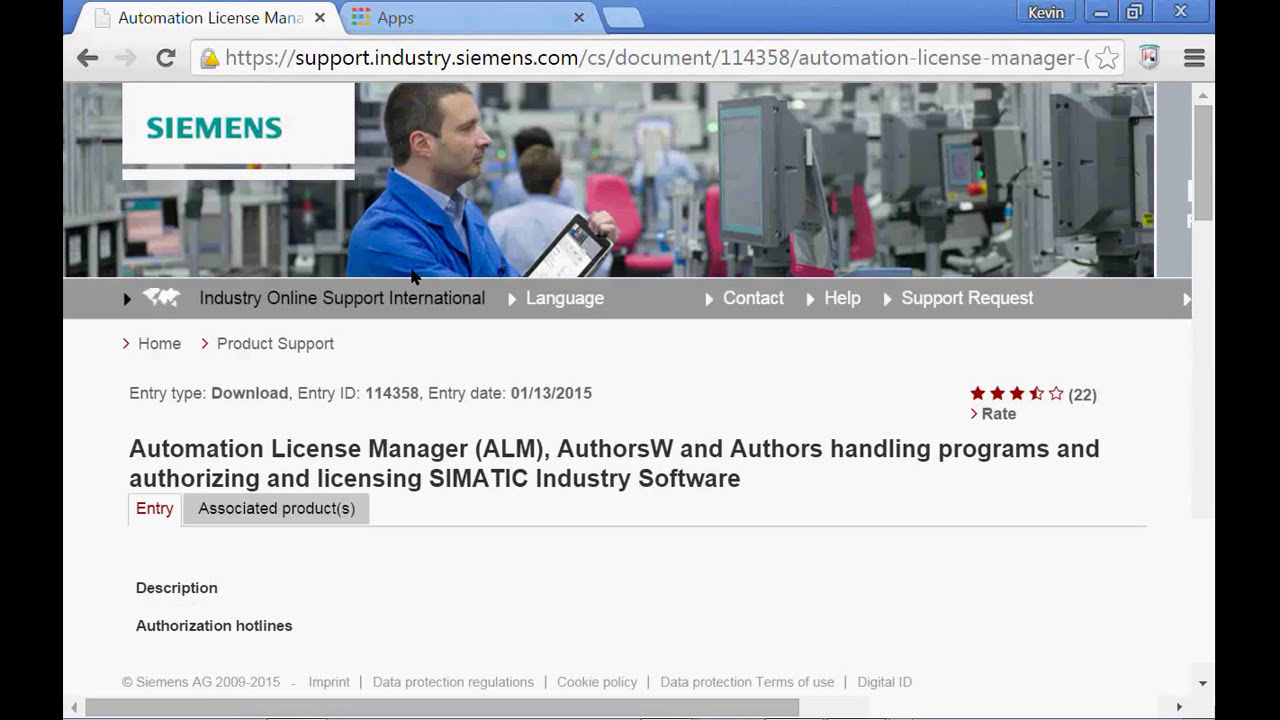Open the Contact menu item
Viewport: 1280px width, 720px height.
tap(753, 298)
